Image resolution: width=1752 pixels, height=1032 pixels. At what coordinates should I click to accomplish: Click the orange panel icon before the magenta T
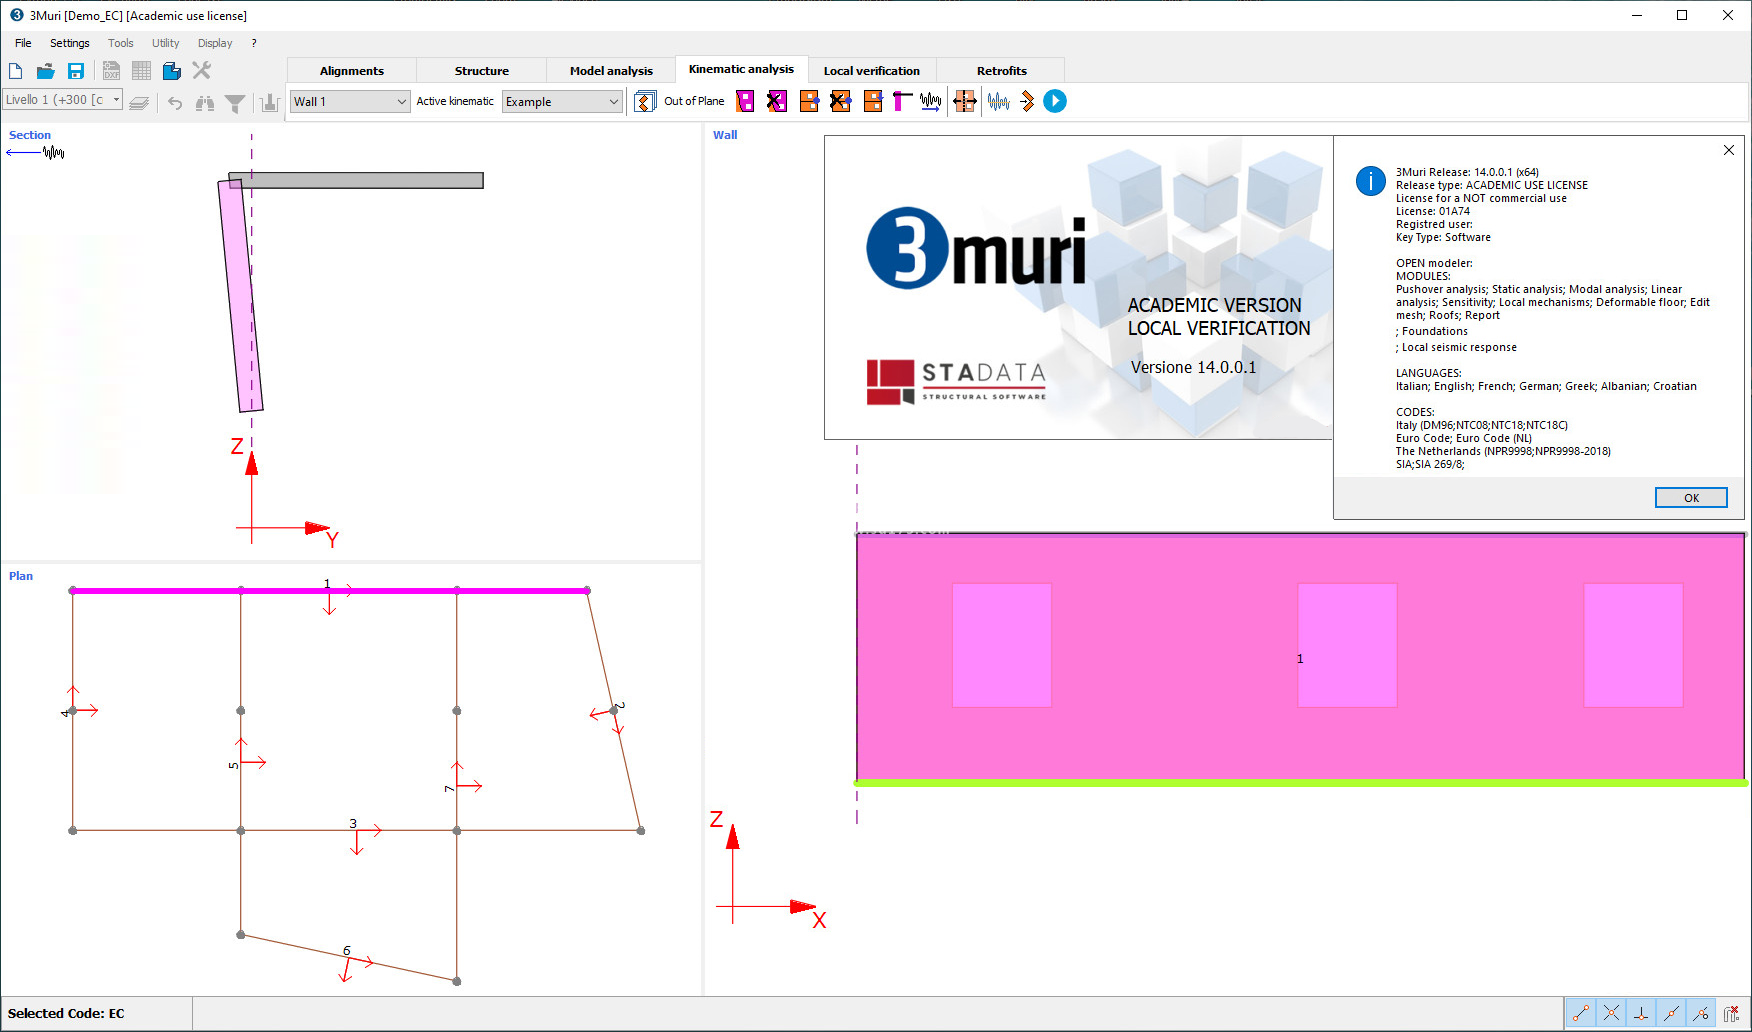pos(873,101)
